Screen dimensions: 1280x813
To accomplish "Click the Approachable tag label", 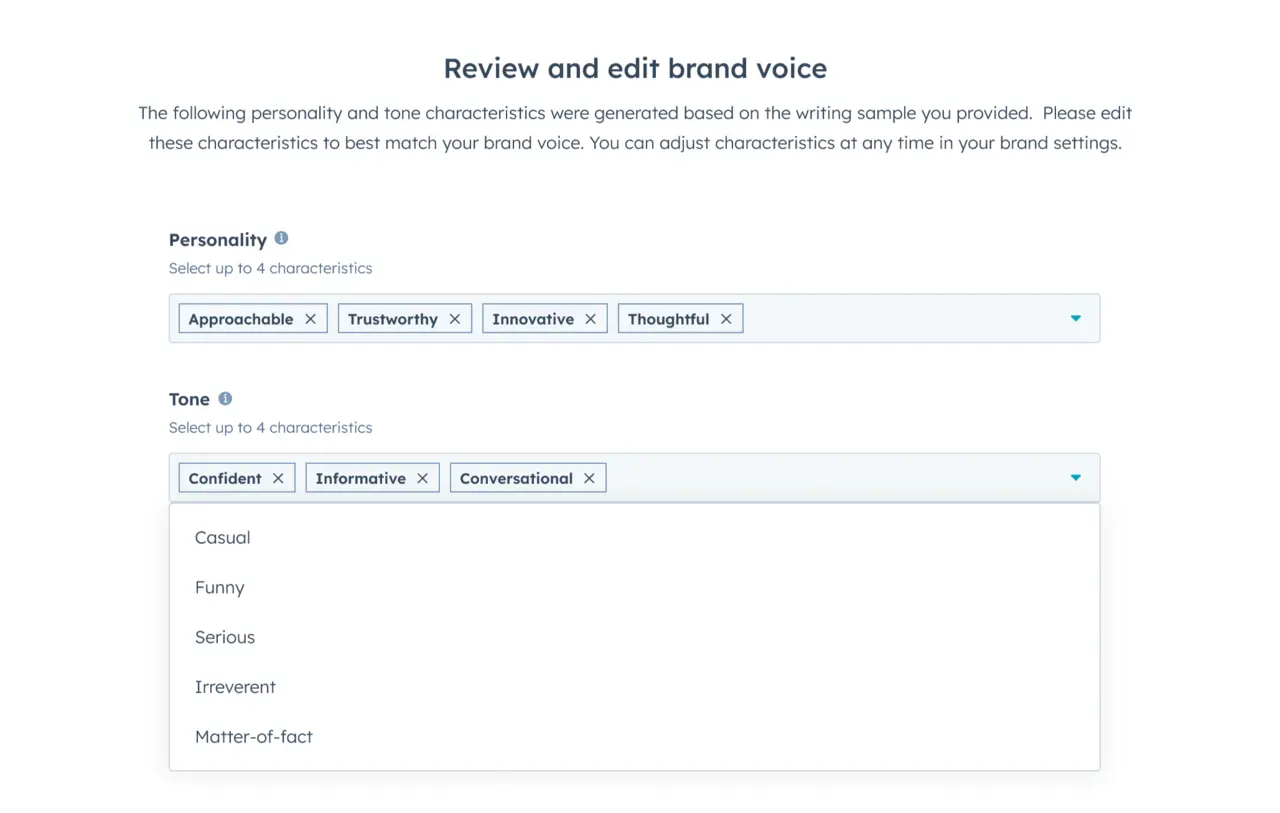I will (240, 318).
